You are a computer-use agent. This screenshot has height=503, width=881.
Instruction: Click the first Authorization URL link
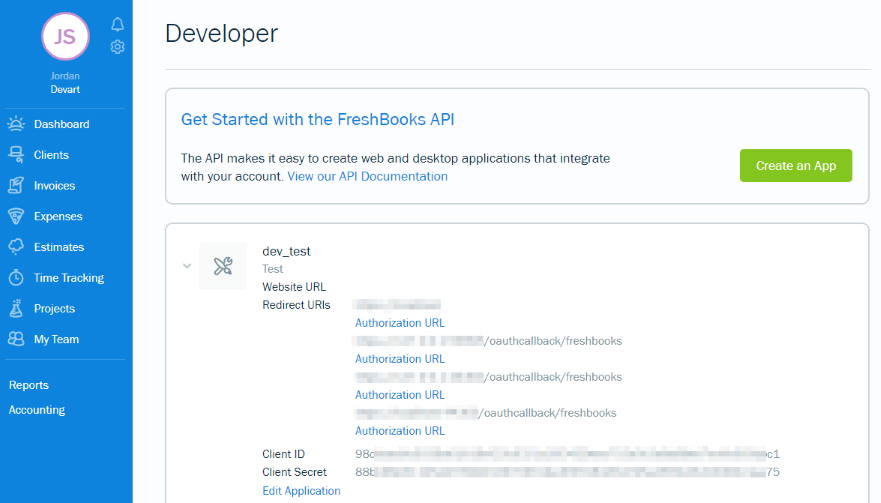[x=399, y=323]
